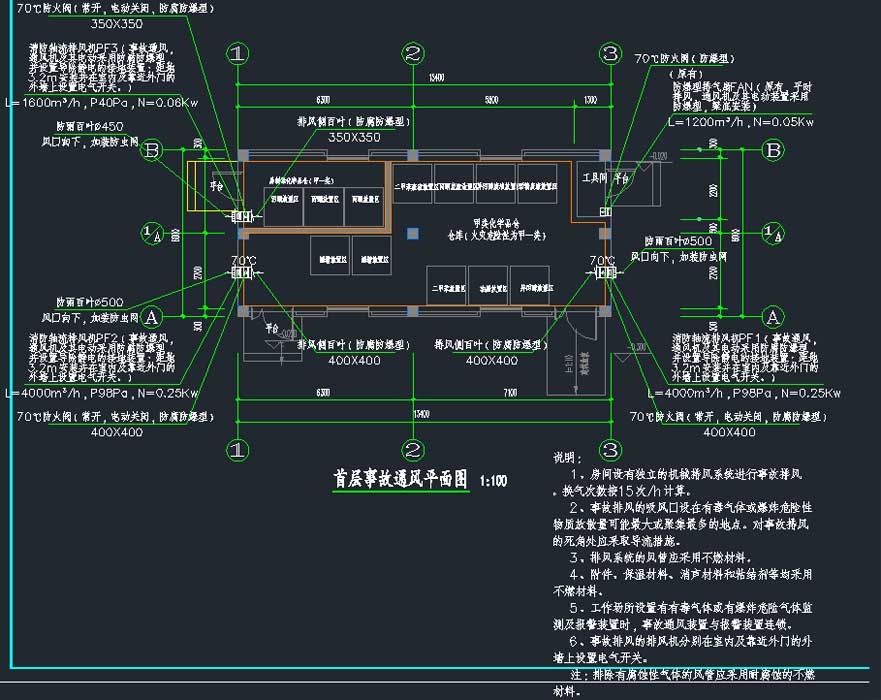Select the fan symbol under the left 70℃ label
Viewport: 881px width, 700px height.
click(x=242, y=273)
